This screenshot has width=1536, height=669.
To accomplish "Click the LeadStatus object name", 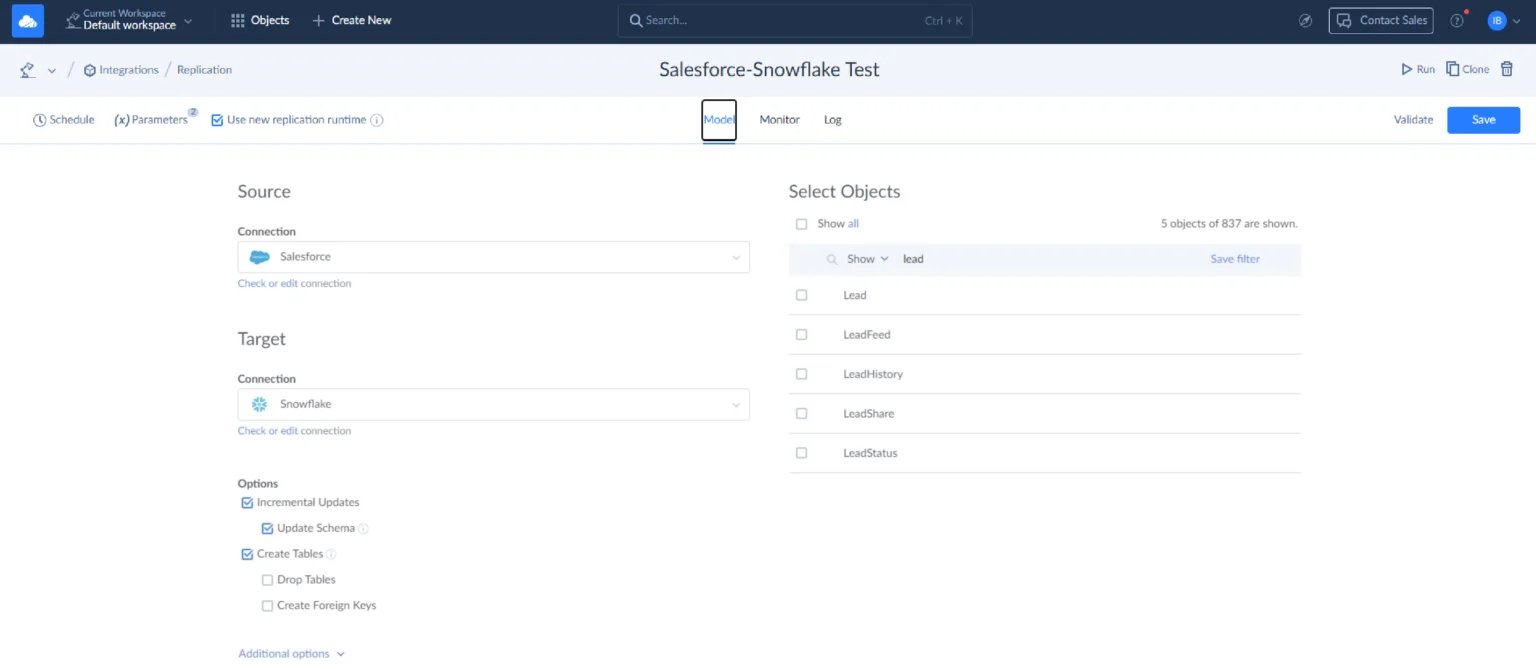I will click(870, 453).
